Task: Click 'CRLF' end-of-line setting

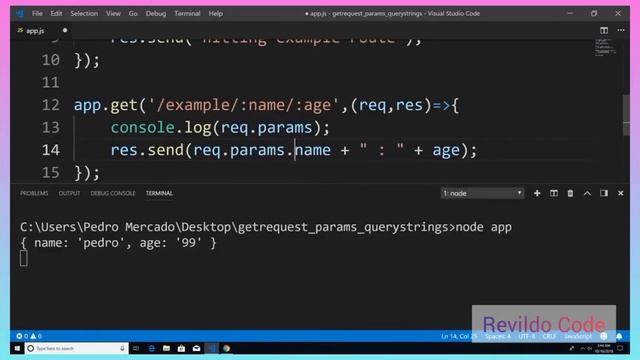Action: point(549,336)
